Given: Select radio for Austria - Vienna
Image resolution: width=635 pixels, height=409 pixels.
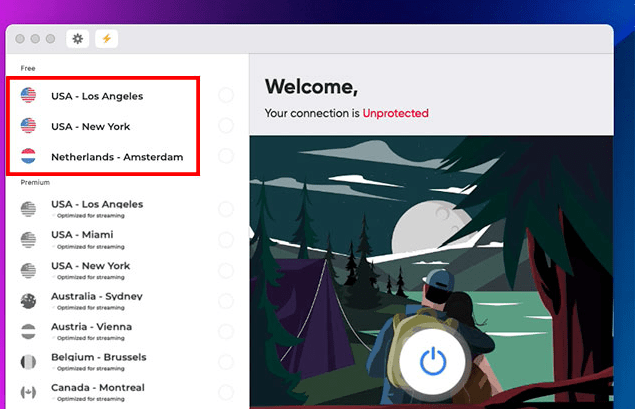Looking at the screenshot, I should coord(226,332).
